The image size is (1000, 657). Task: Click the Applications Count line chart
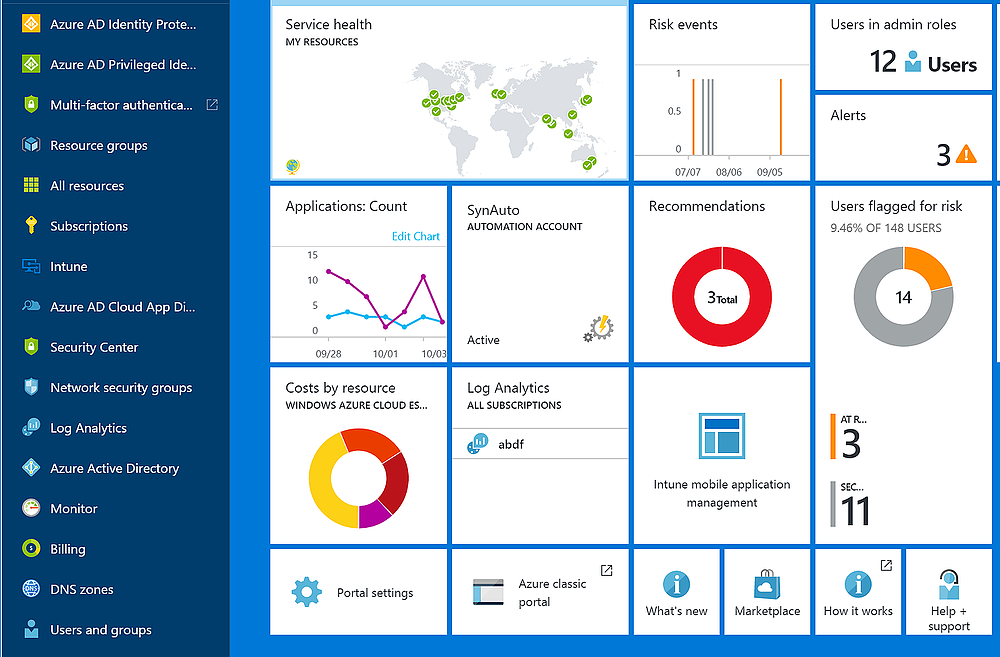359,304
